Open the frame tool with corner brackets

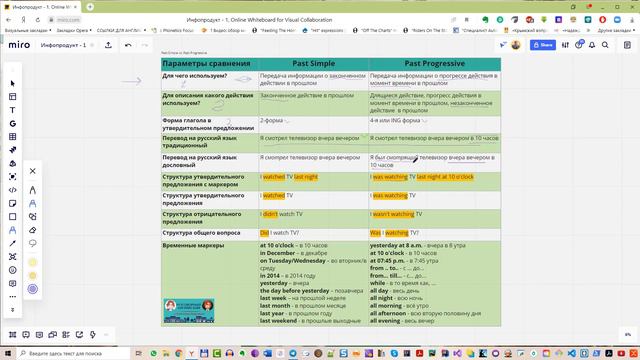tap(13, 177)
